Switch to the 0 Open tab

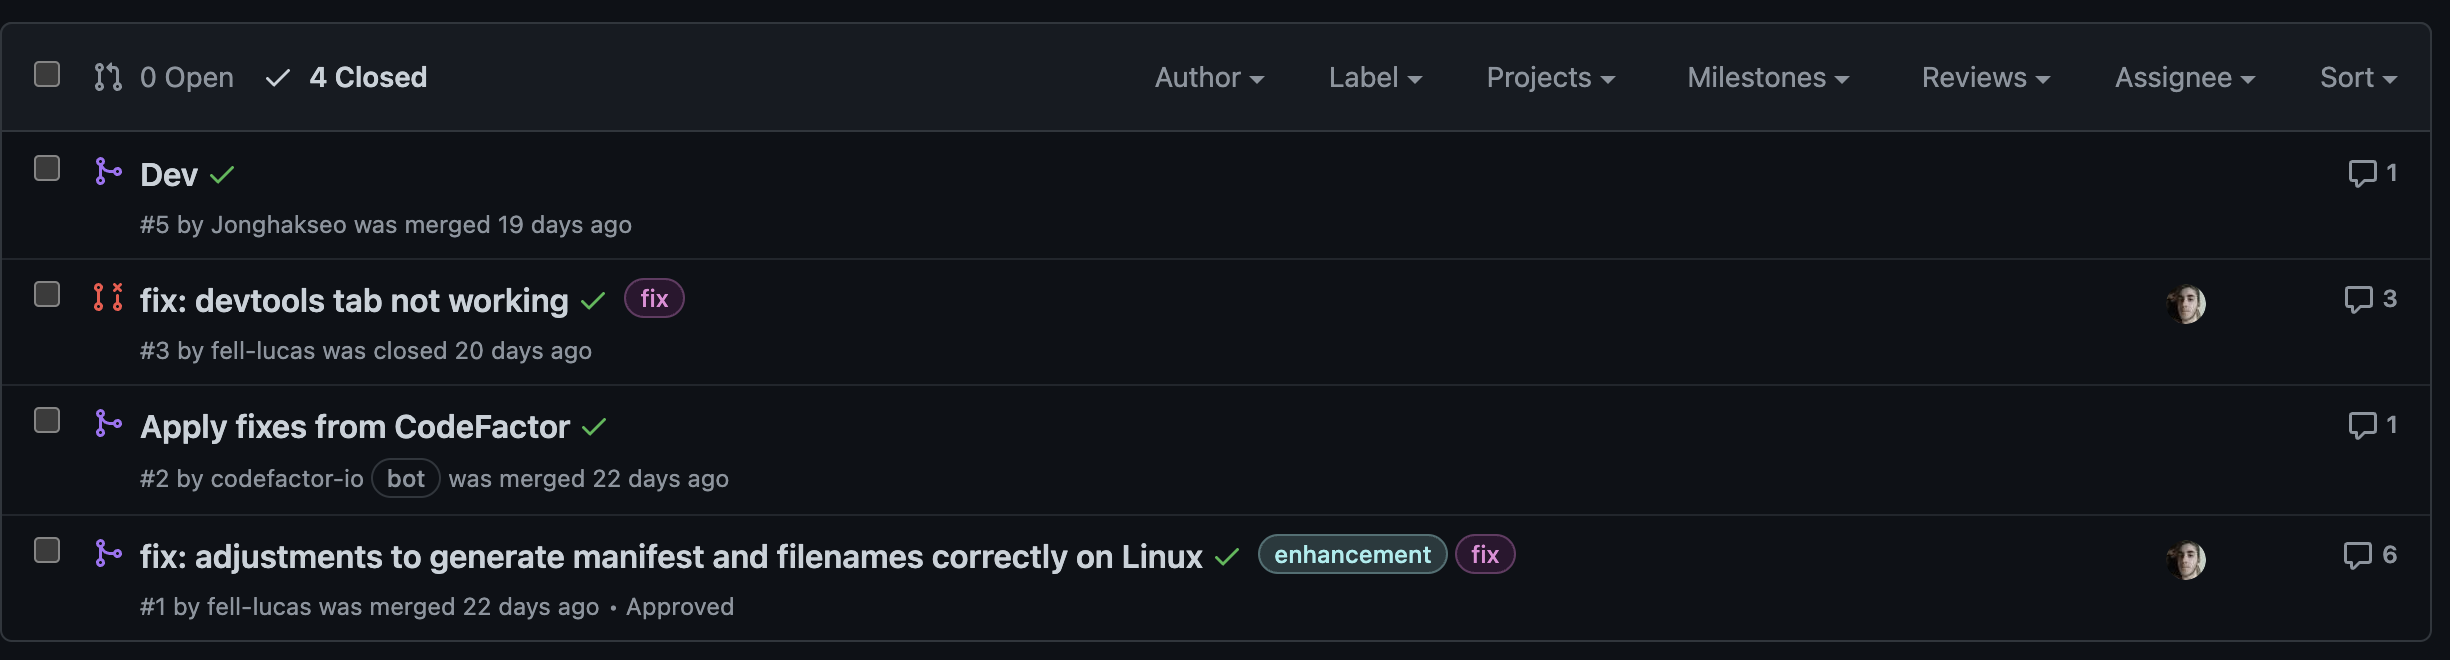164,77
